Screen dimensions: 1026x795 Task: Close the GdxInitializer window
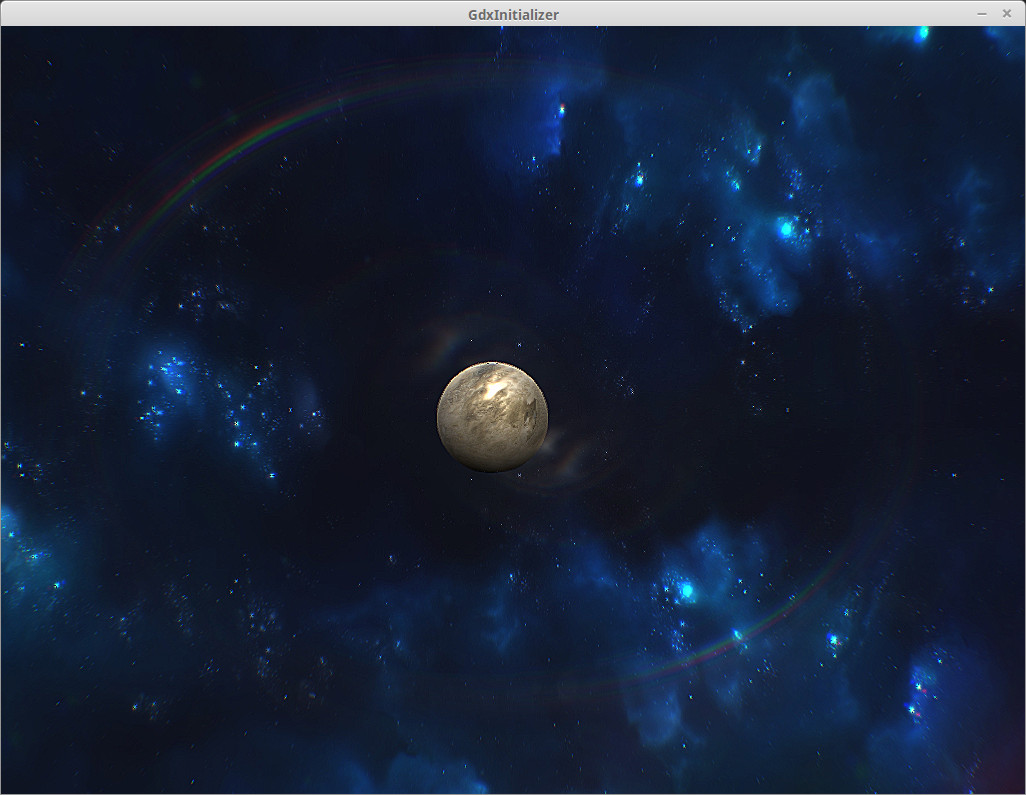[1007, 13]
